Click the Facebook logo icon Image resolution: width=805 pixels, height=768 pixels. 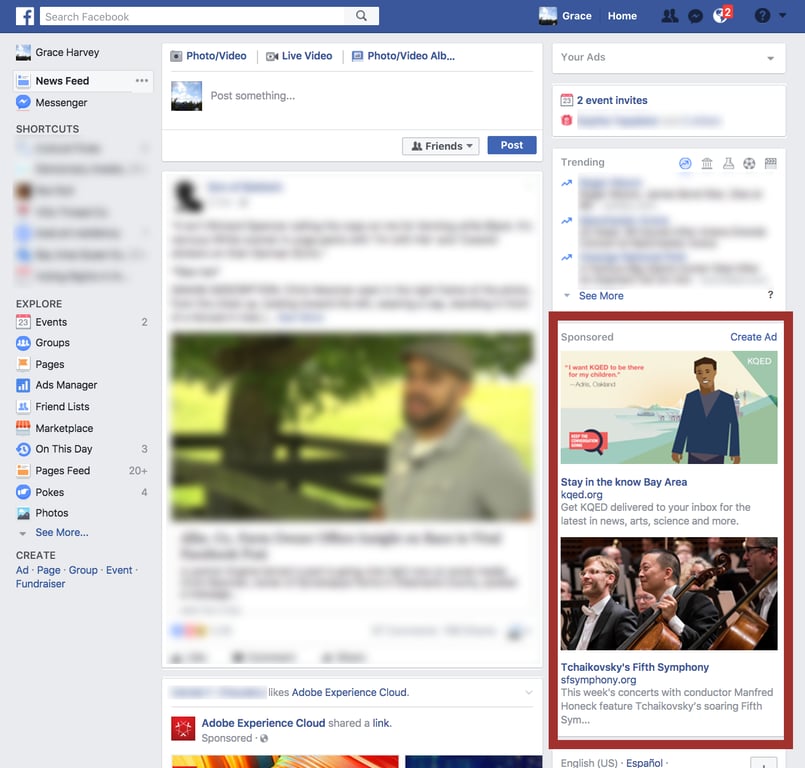25,16
